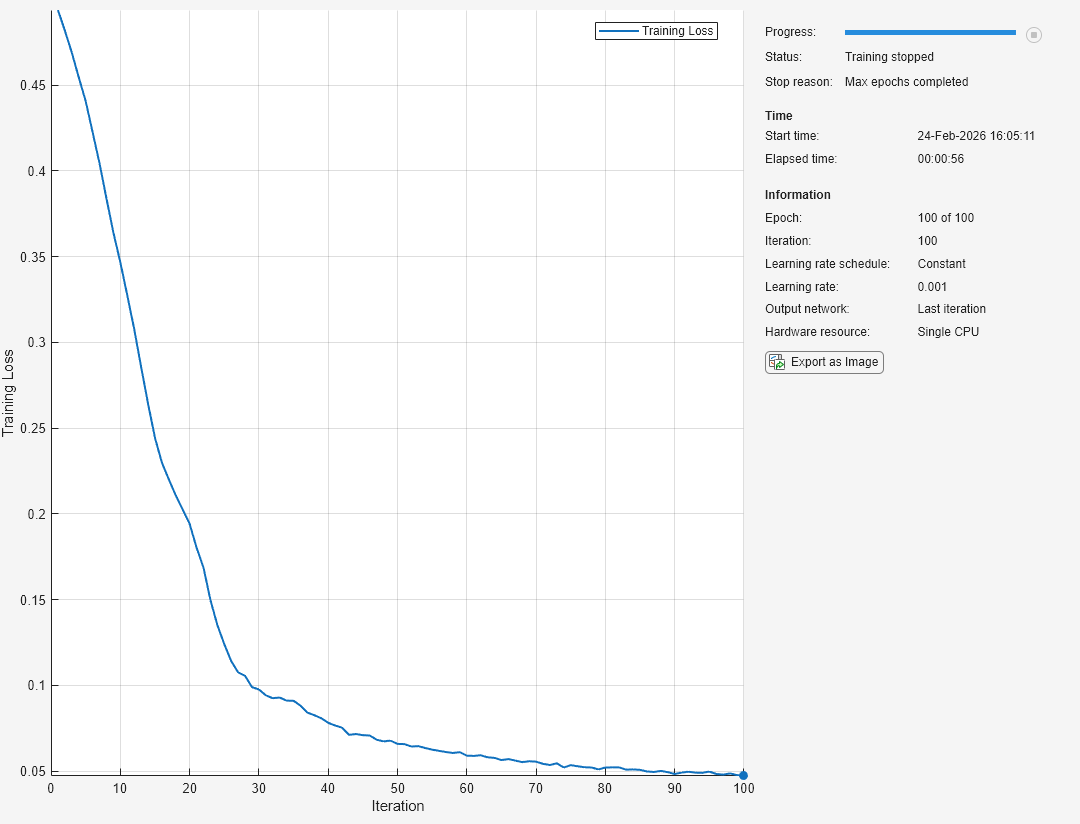Click the 'Learning rate schedule:' label

click(x=827, y=264)
